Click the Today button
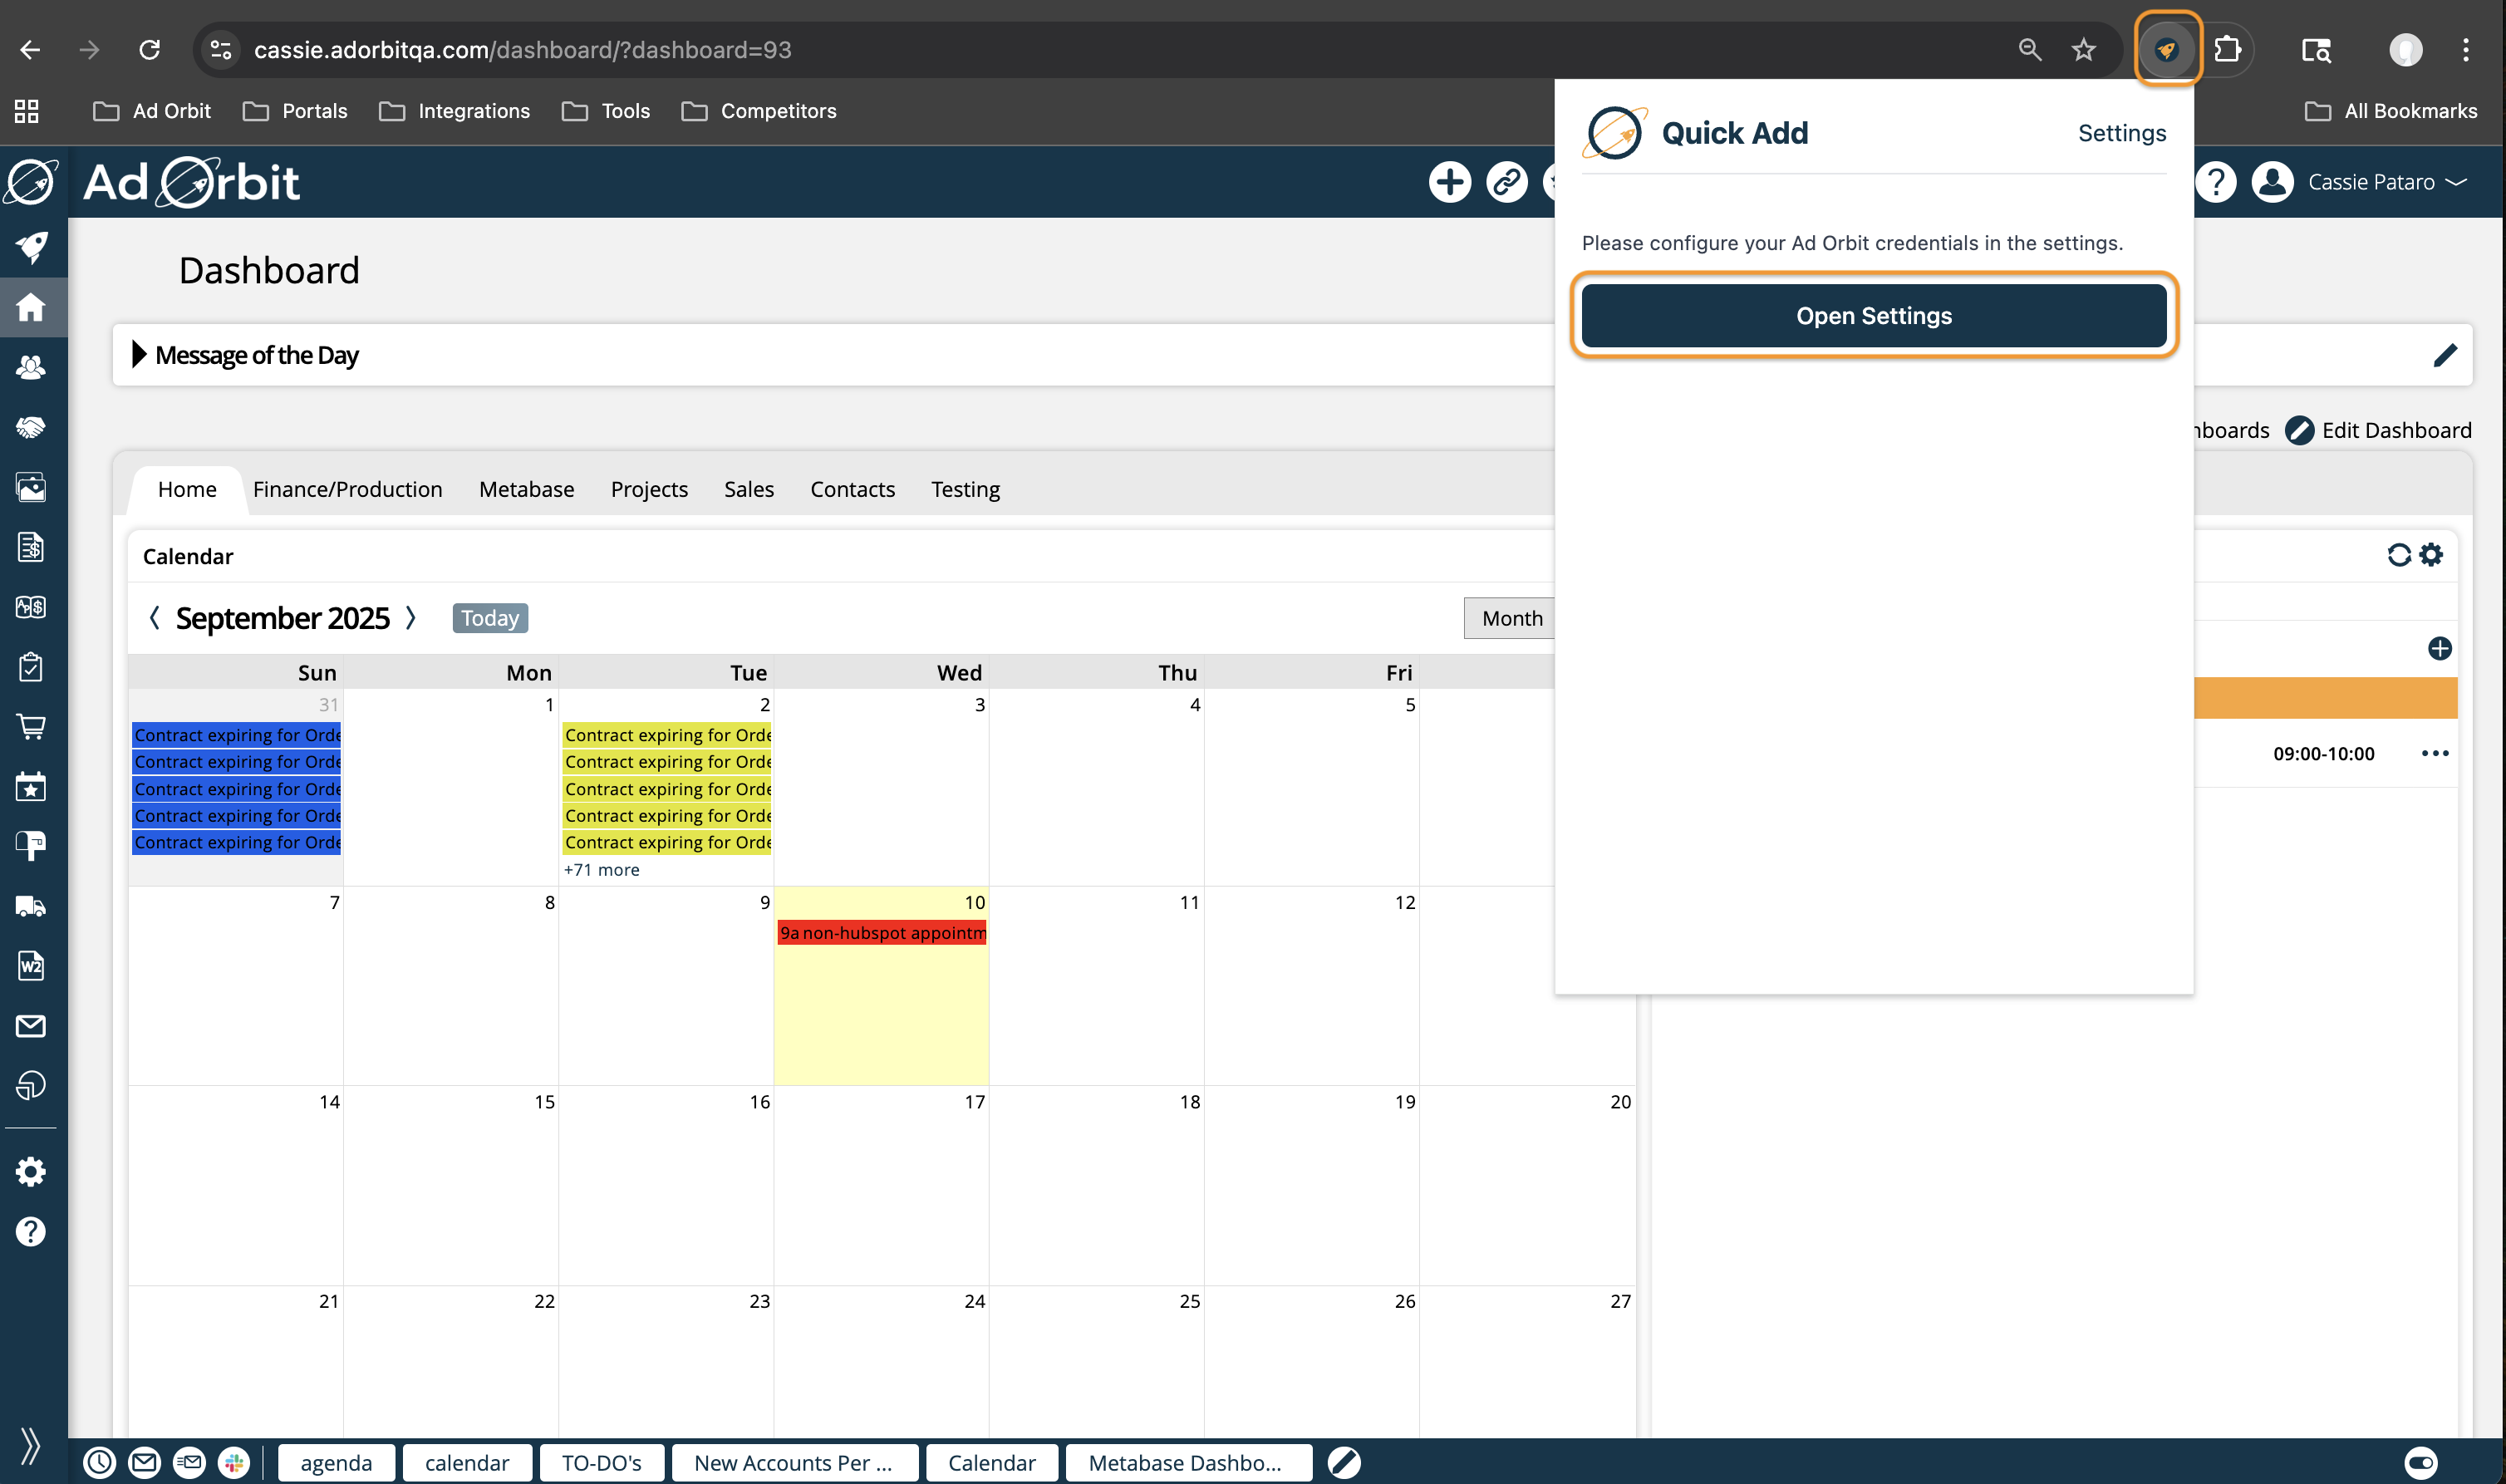The image size is (2506, 1484). click(x=489, y=618)
